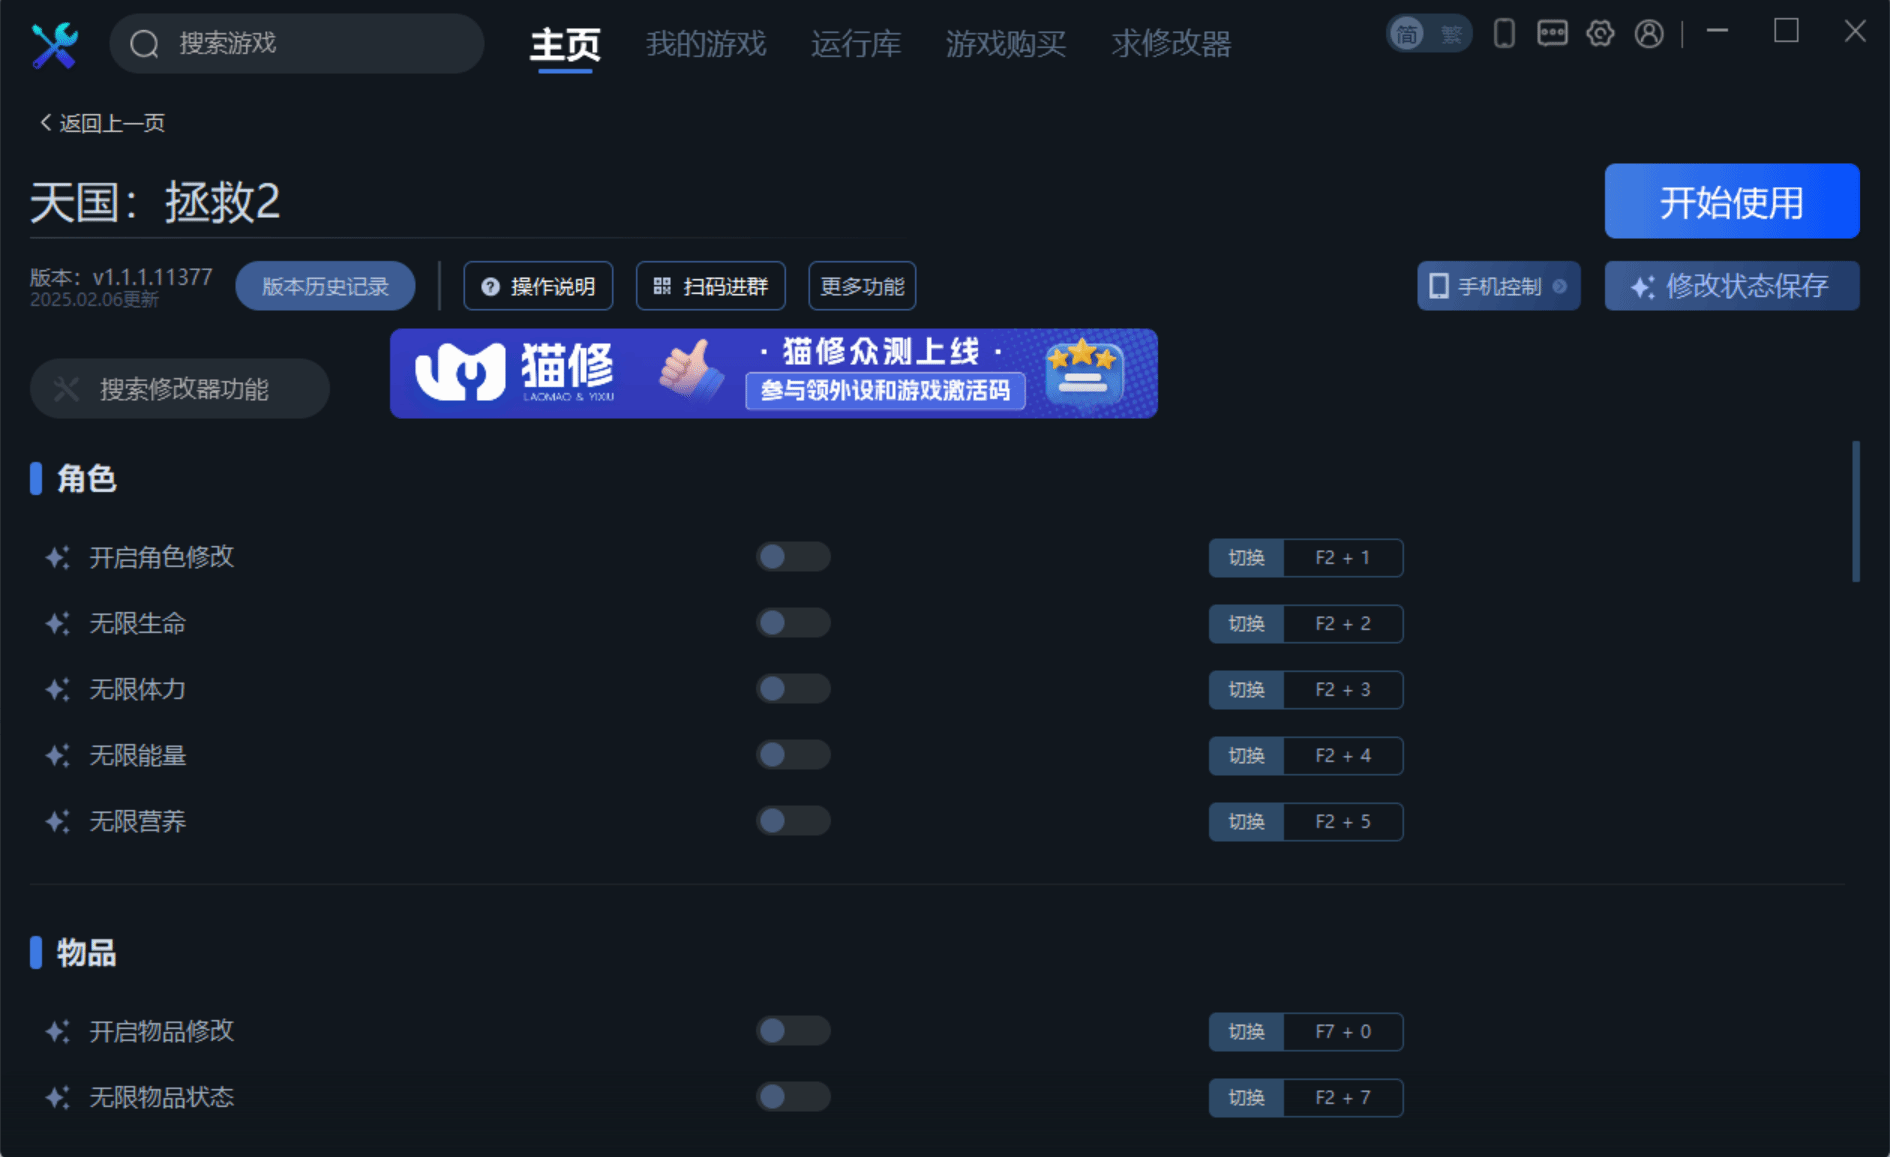Click the vertical scrollbar thumb
Viewport: 1890px width, 1157px height.
(1856, 511)
